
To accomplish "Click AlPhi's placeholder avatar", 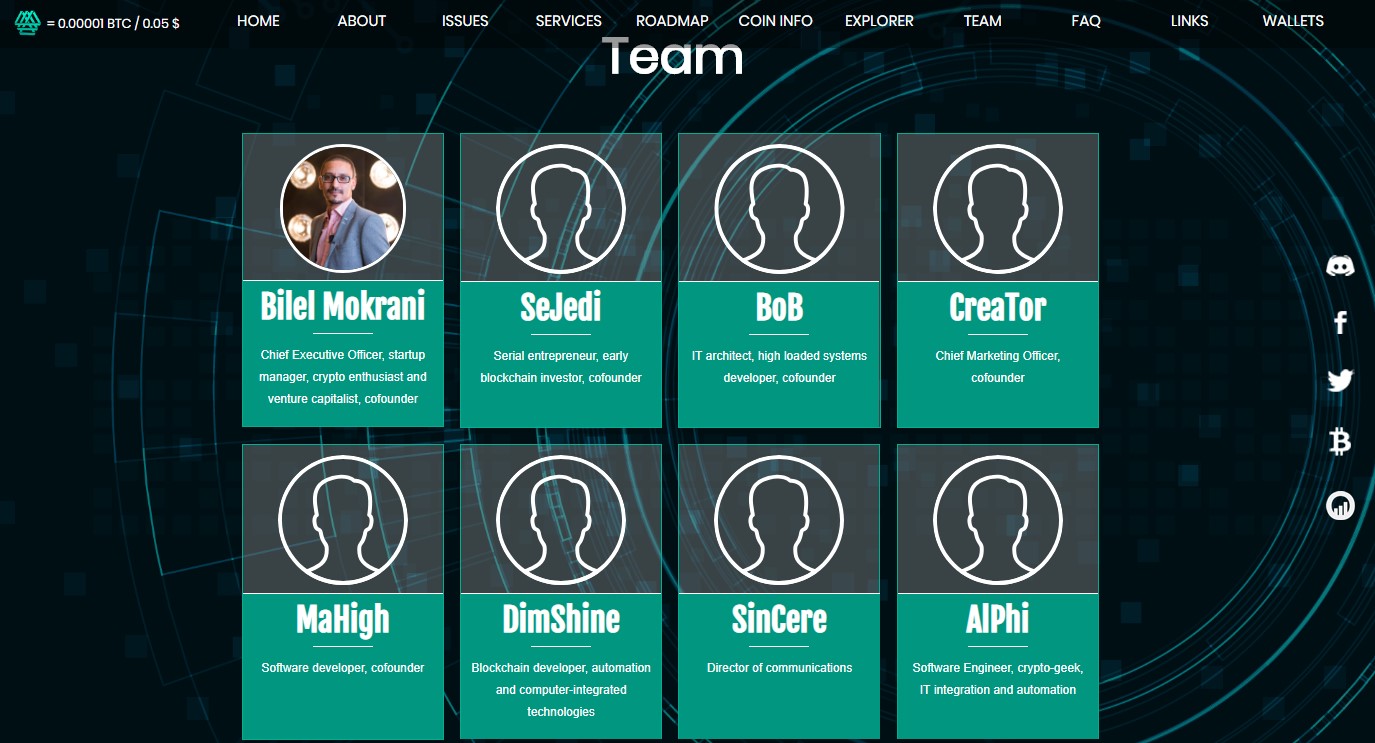I will point(998,520).
